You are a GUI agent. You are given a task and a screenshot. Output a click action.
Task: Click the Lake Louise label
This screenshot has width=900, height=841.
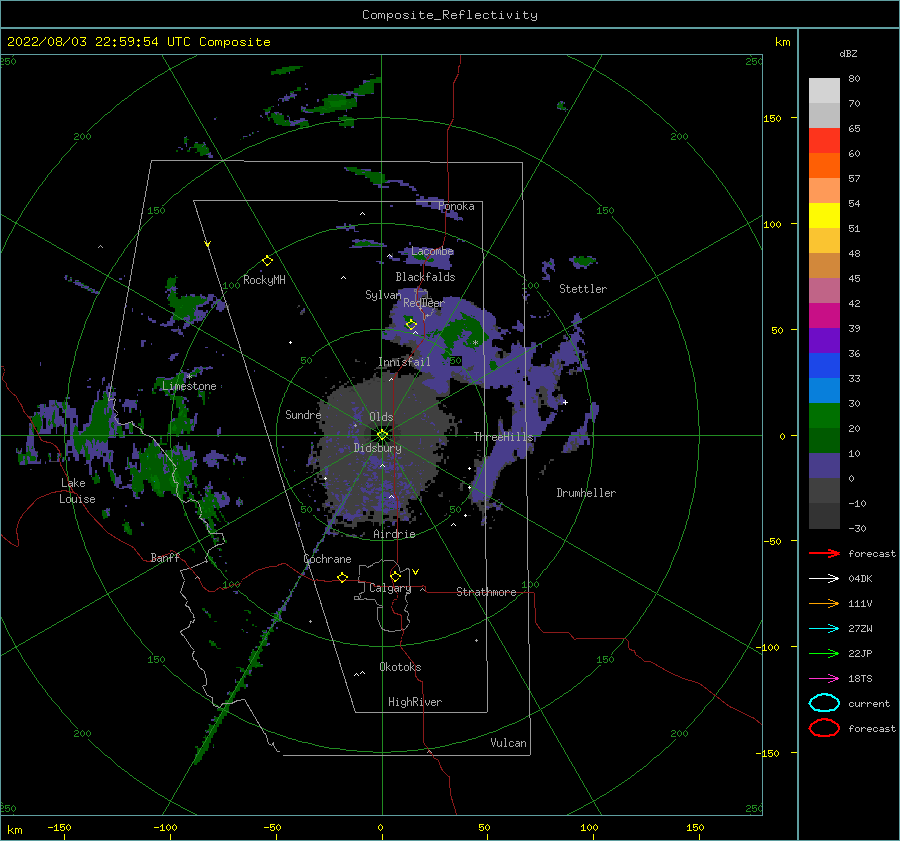(x=77, y=491)
